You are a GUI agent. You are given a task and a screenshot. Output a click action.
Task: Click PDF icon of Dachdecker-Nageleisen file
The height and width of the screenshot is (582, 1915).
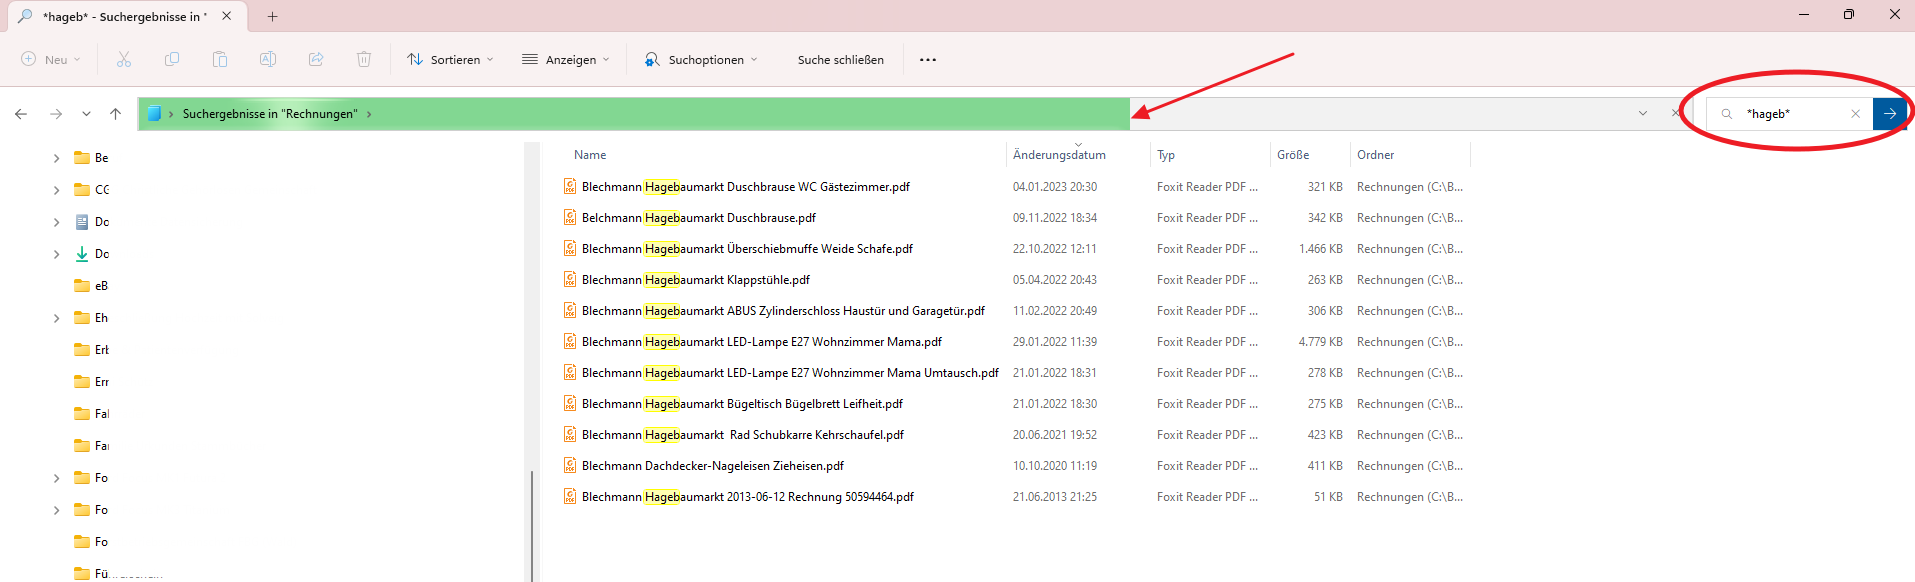pyautogui.click(x=570, y=465)
